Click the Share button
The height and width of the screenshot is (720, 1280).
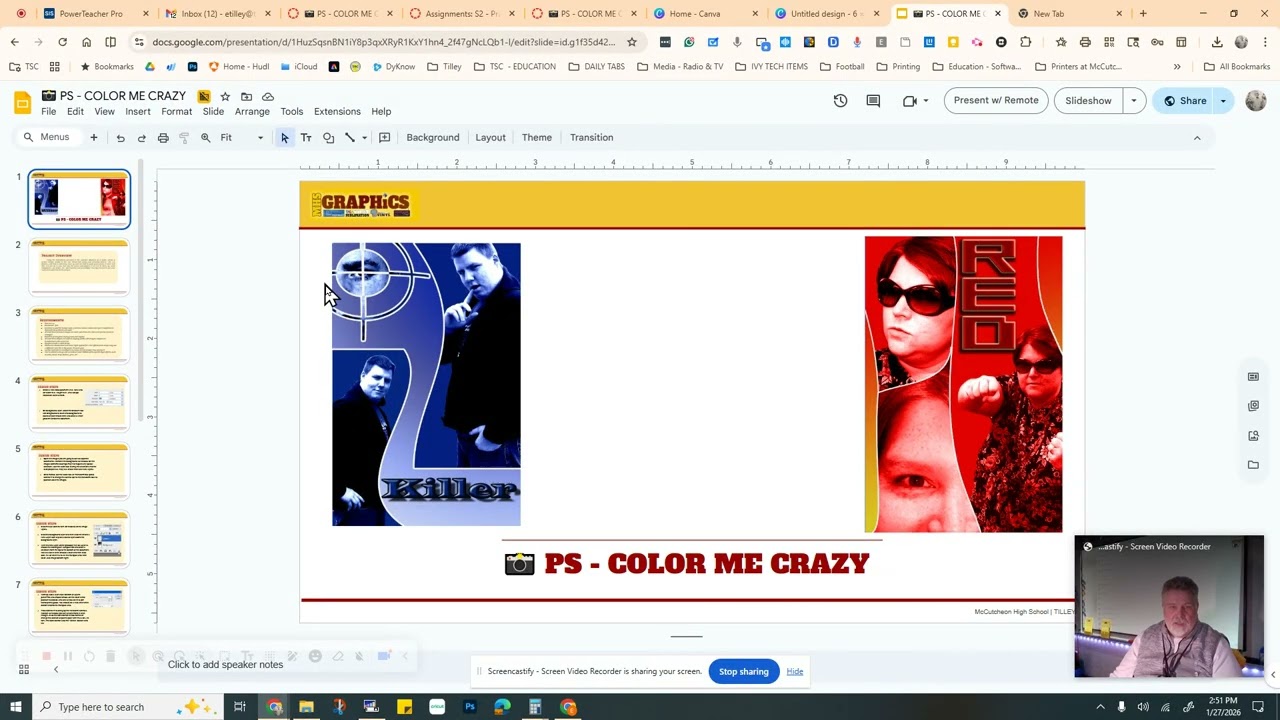[1183, 101]
